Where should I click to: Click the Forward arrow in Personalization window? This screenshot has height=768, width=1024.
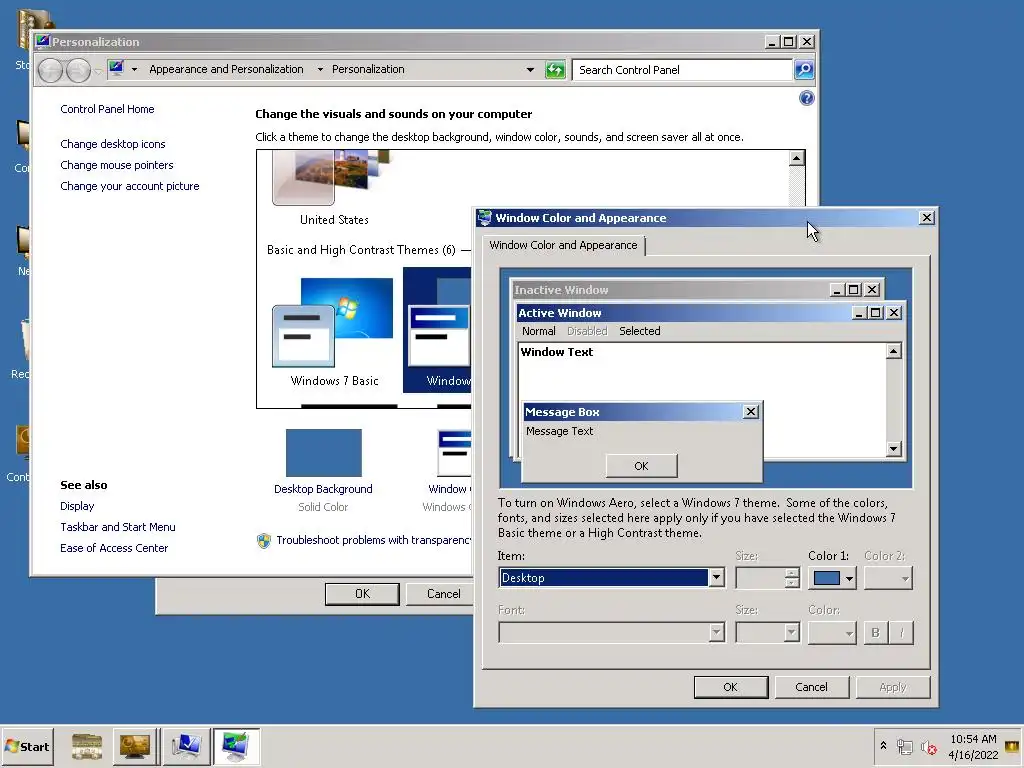(x=78, y=70)
